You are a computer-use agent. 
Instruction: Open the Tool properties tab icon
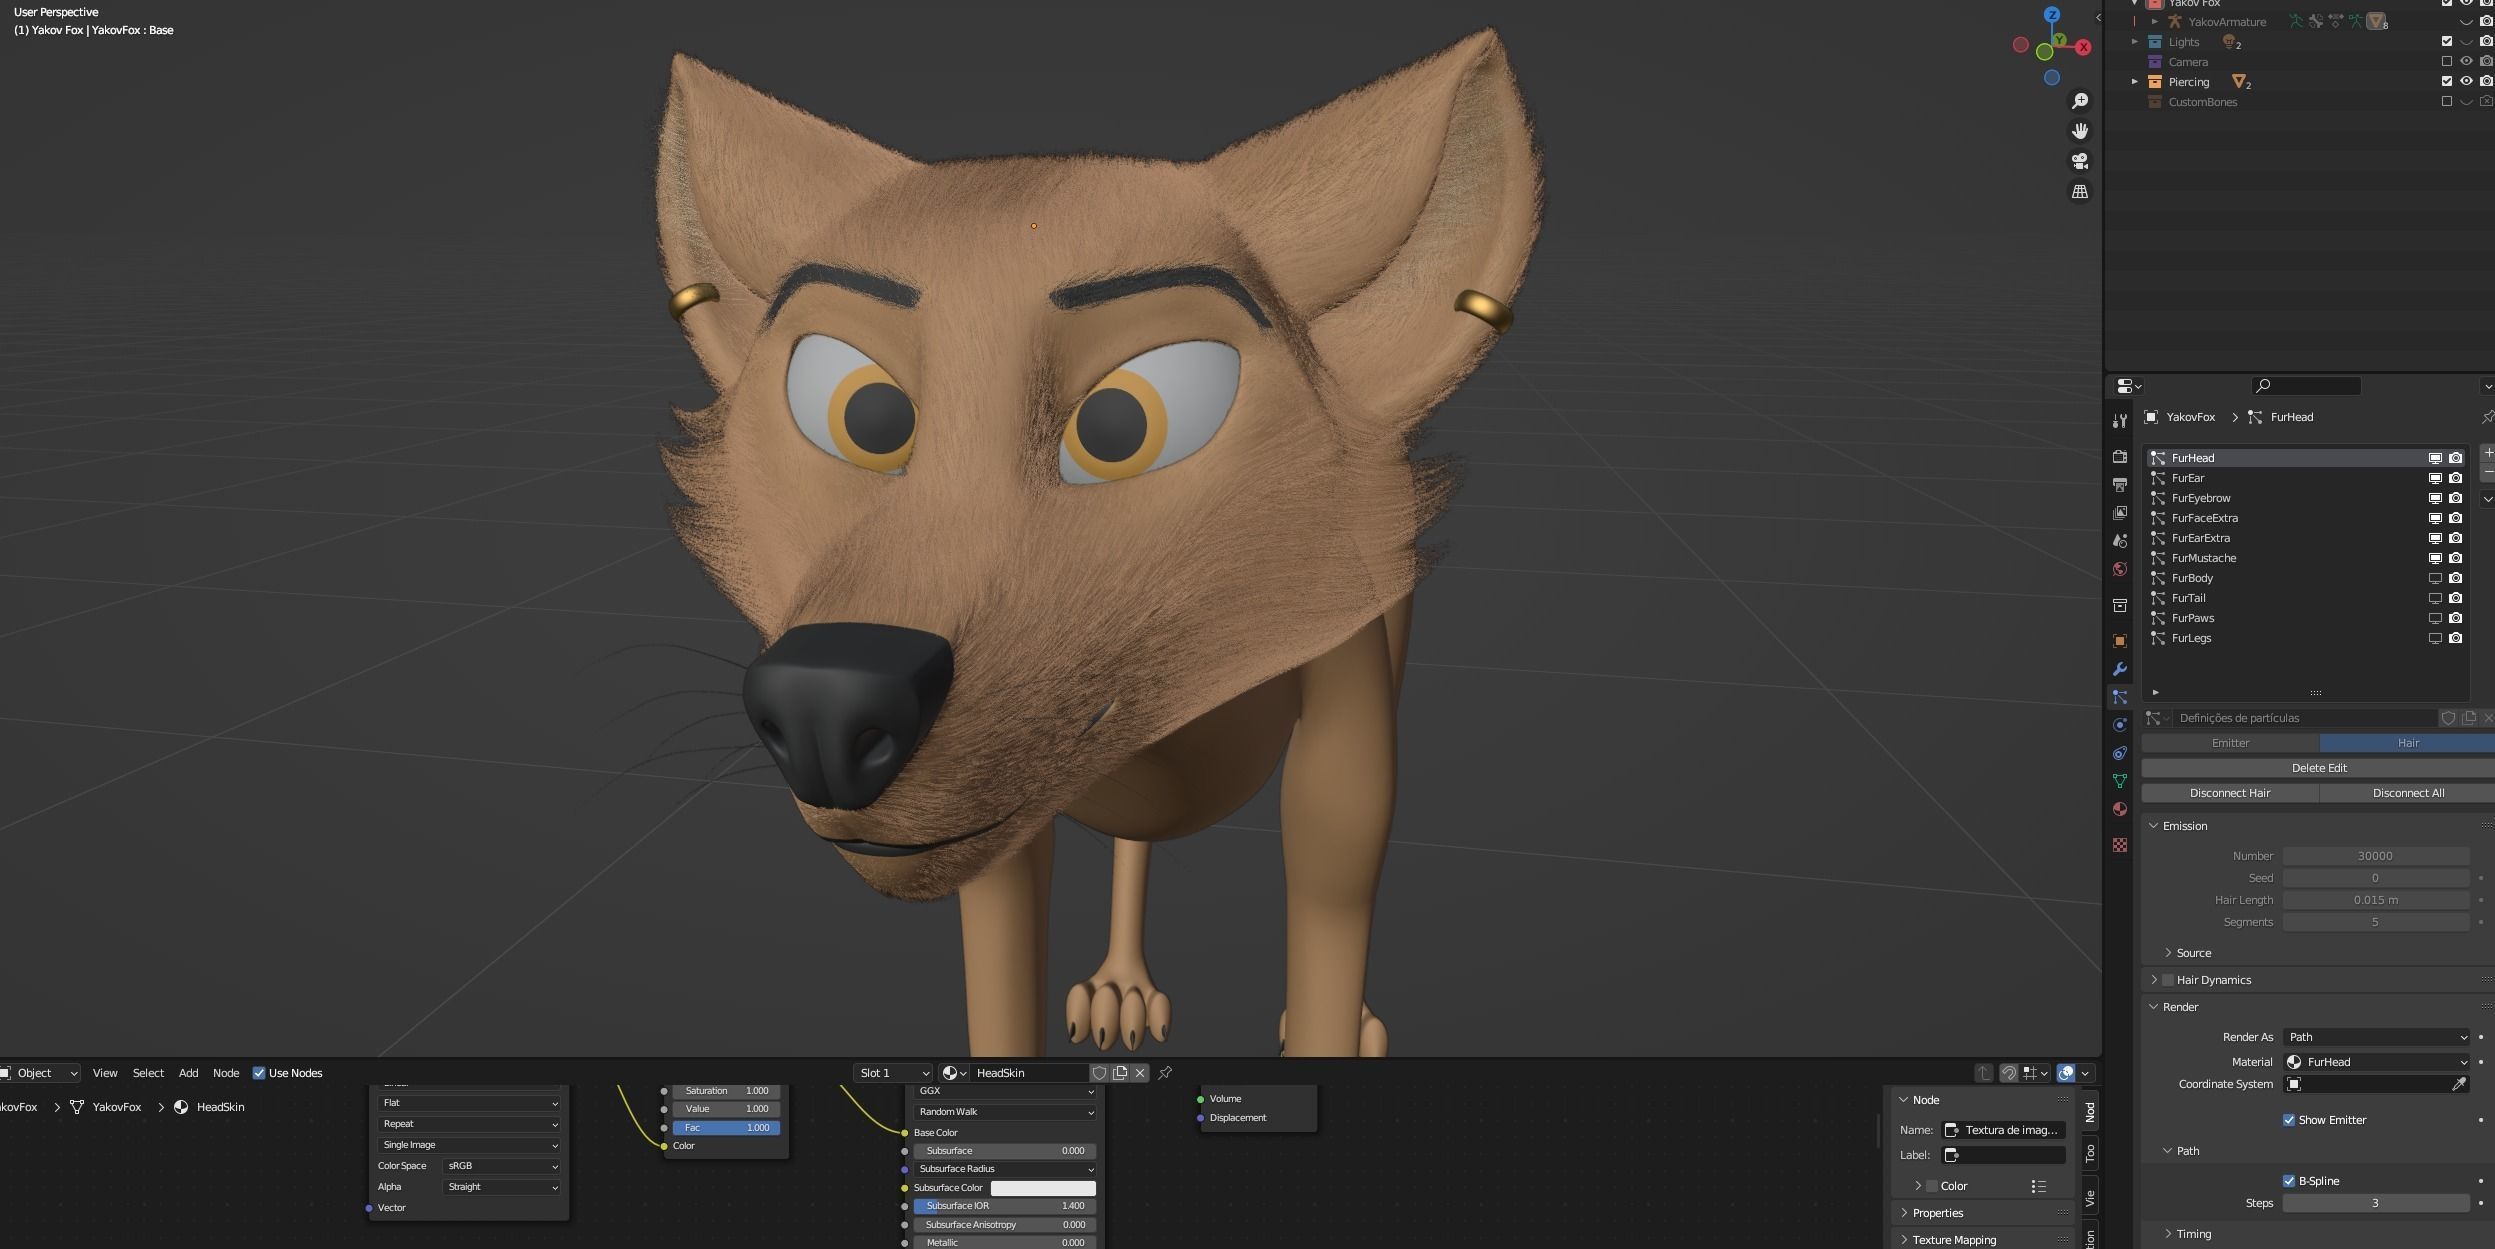coord(2119,421)
